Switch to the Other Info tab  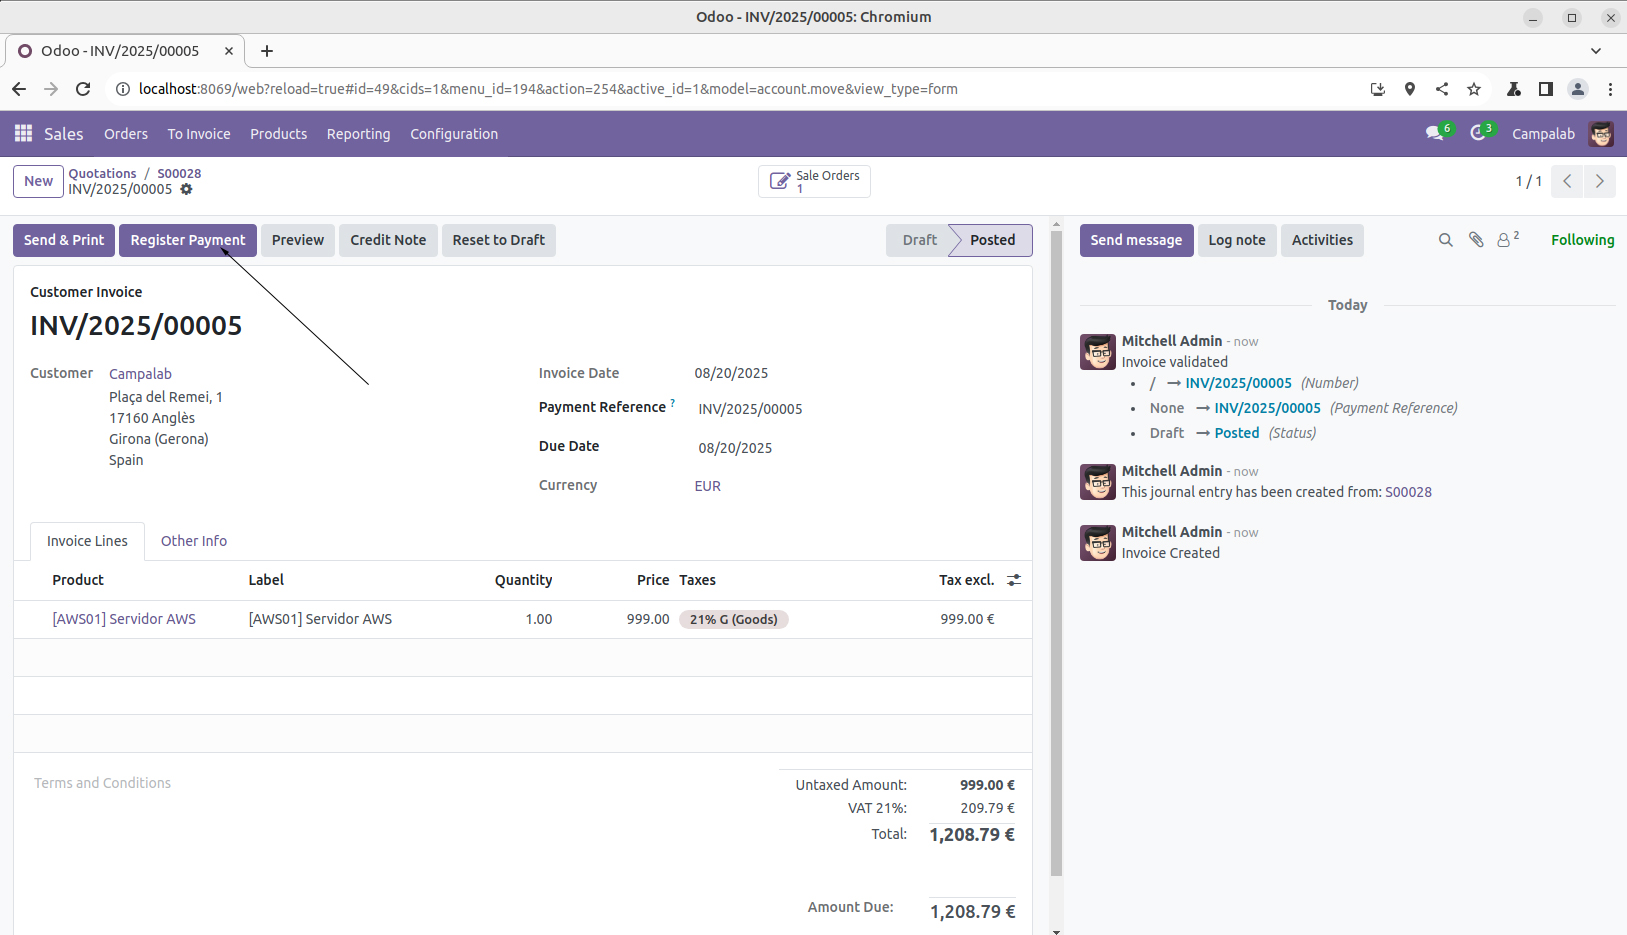193,541
